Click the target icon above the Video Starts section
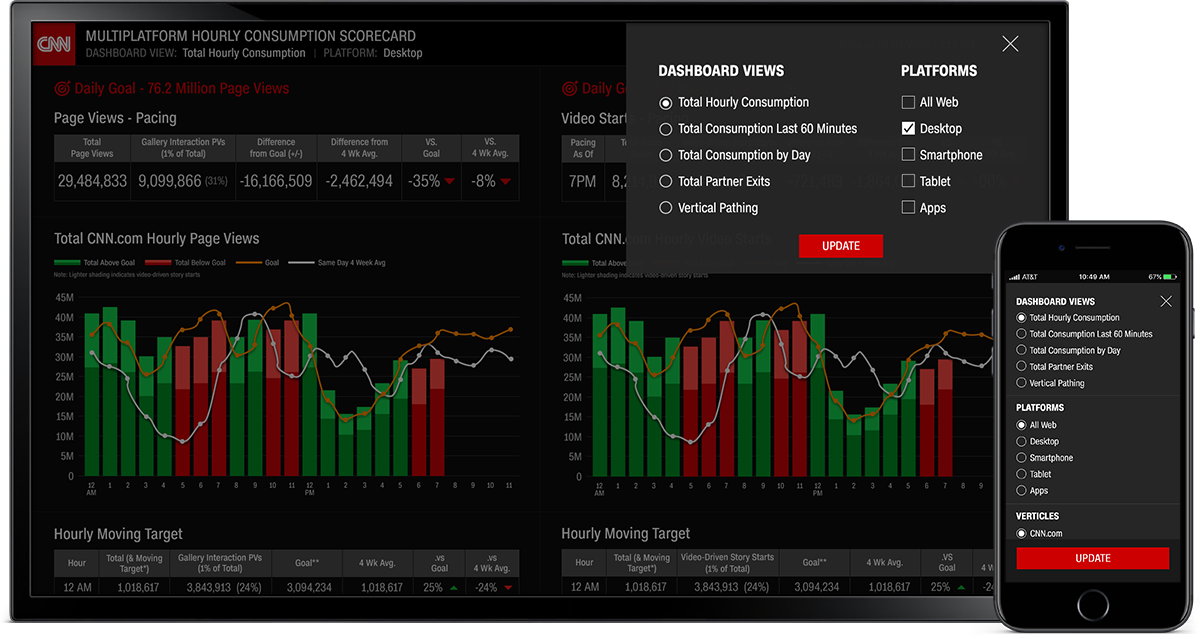The height and width of the screenshot is (639, 1200). (x=570, y=88)
